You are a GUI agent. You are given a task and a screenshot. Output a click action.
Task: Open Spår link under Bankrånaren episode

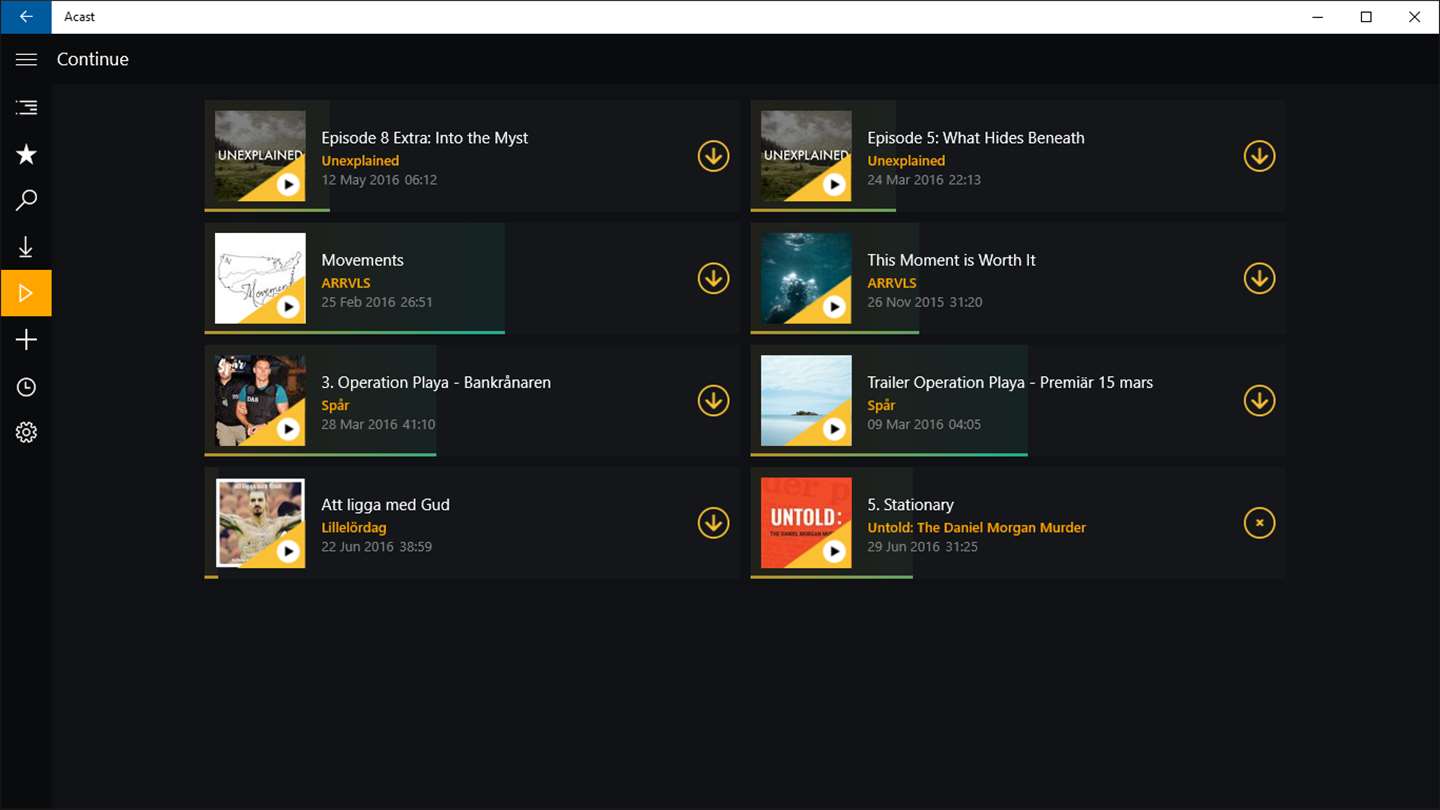click(335, 405)
